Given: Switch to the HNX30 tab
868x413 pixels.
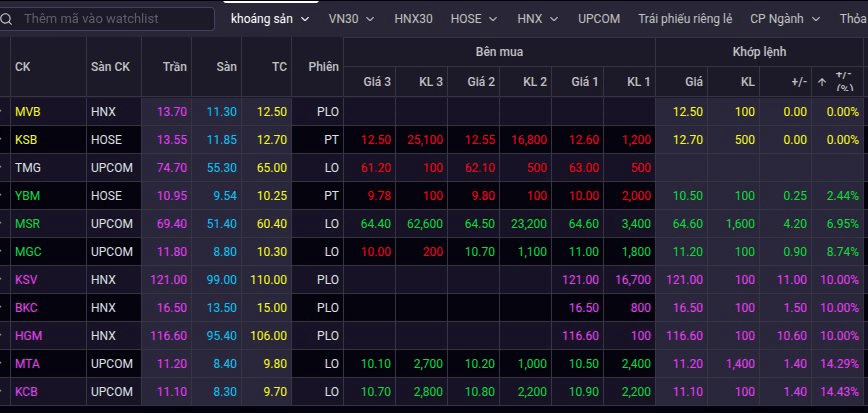Looking at the screenshot, I should tap(413, 19).
